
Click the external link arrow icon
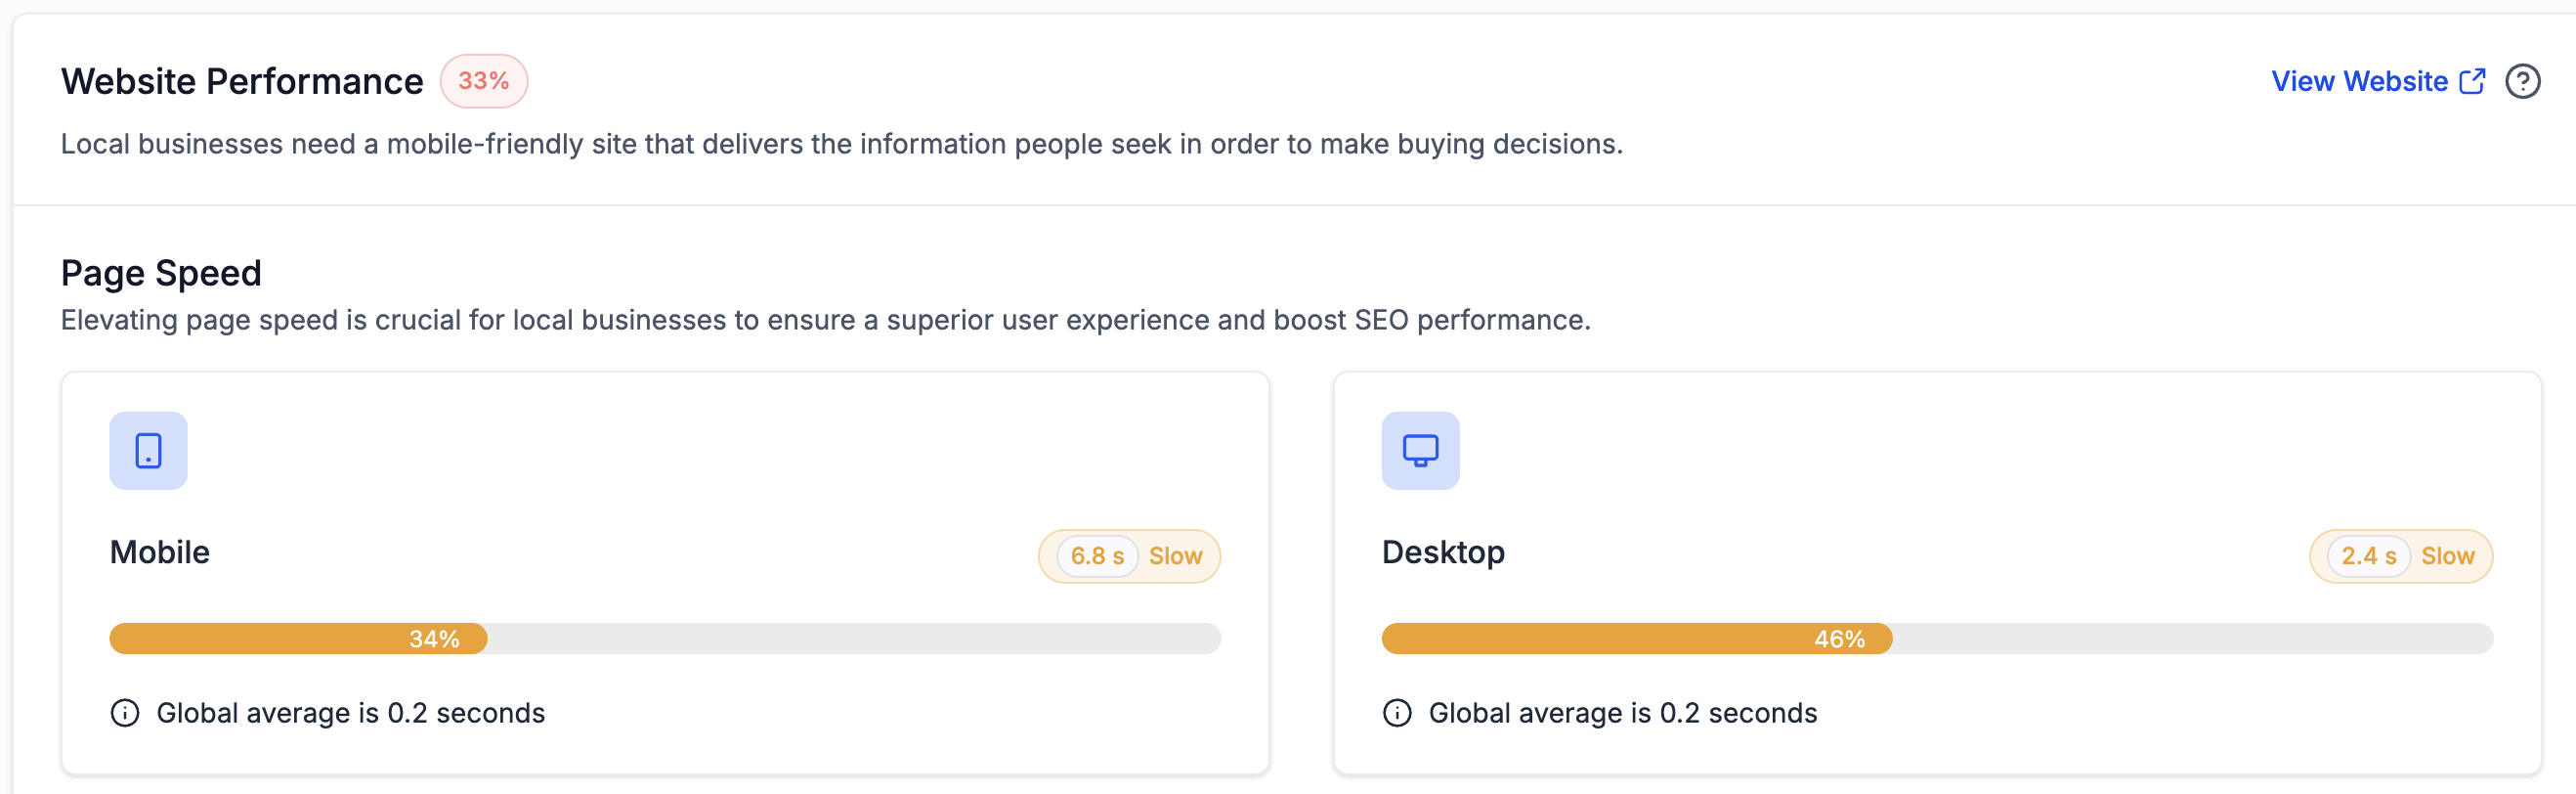pyautogui.click(x=2472, y=81)
